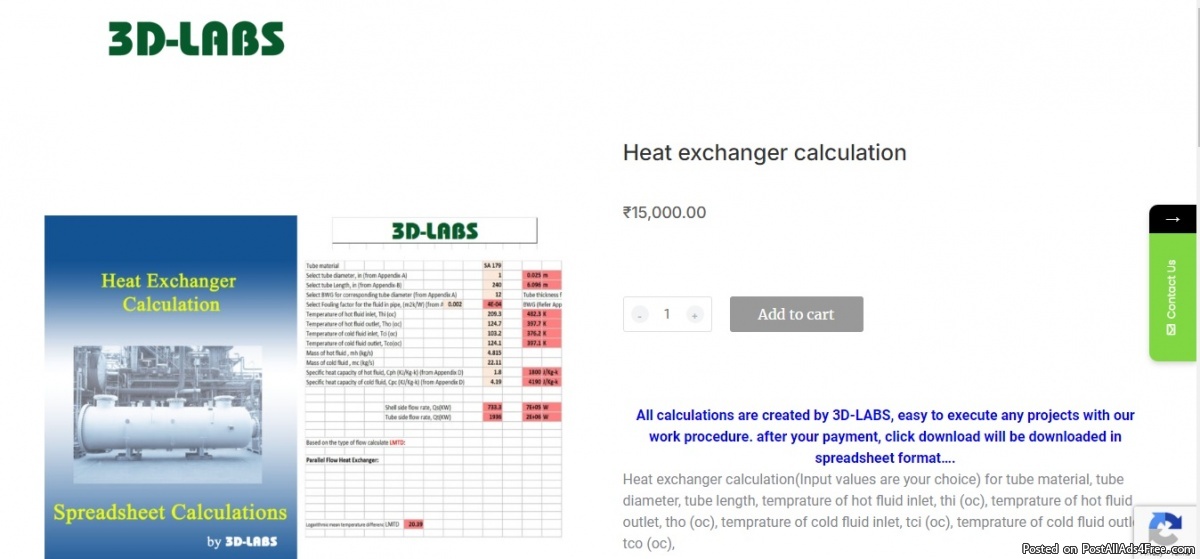The width and height of the screenshot is (1200, 559).
Task: Increase quantity with the plus button
Action: [694, 314]
